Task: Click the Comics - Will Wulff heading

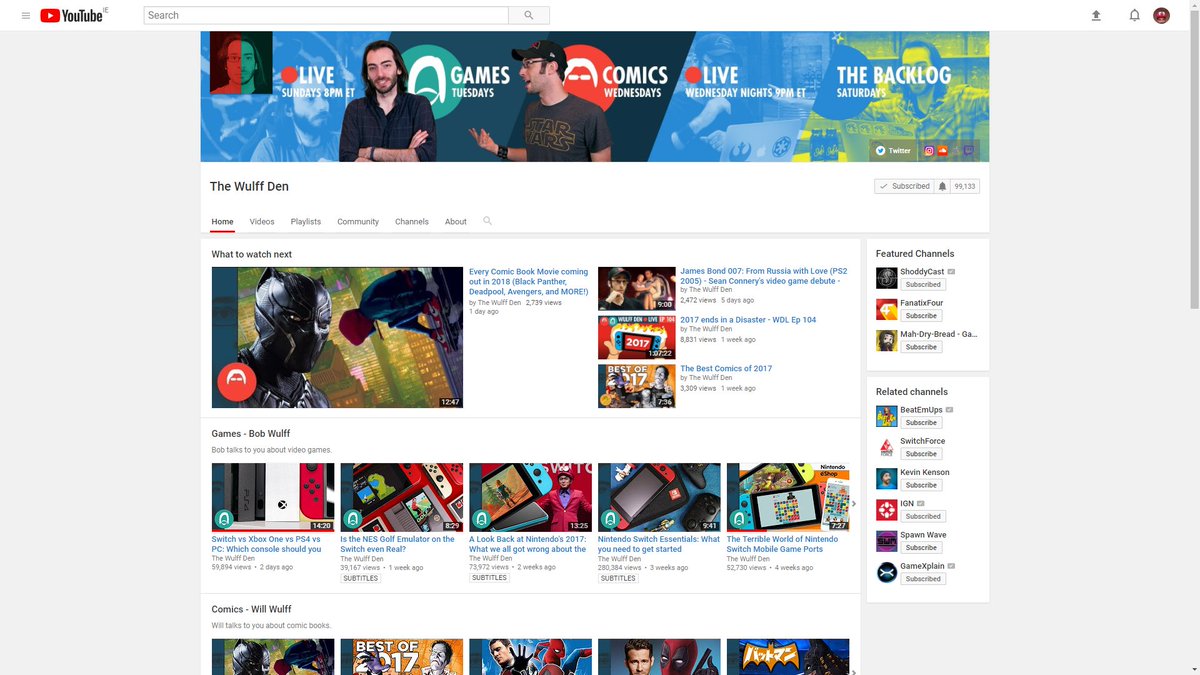Action: click(250, 609)
